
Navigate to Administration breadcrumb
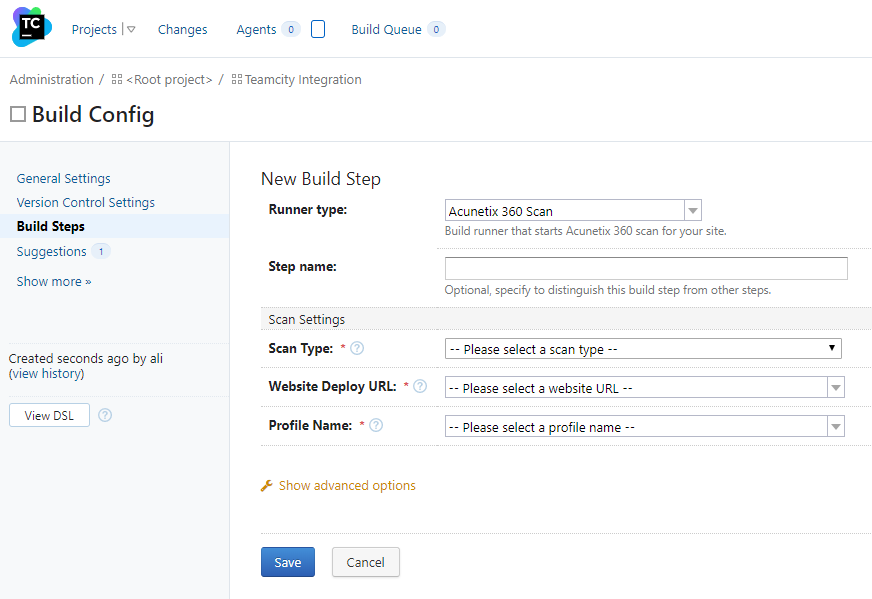[52, 80]
